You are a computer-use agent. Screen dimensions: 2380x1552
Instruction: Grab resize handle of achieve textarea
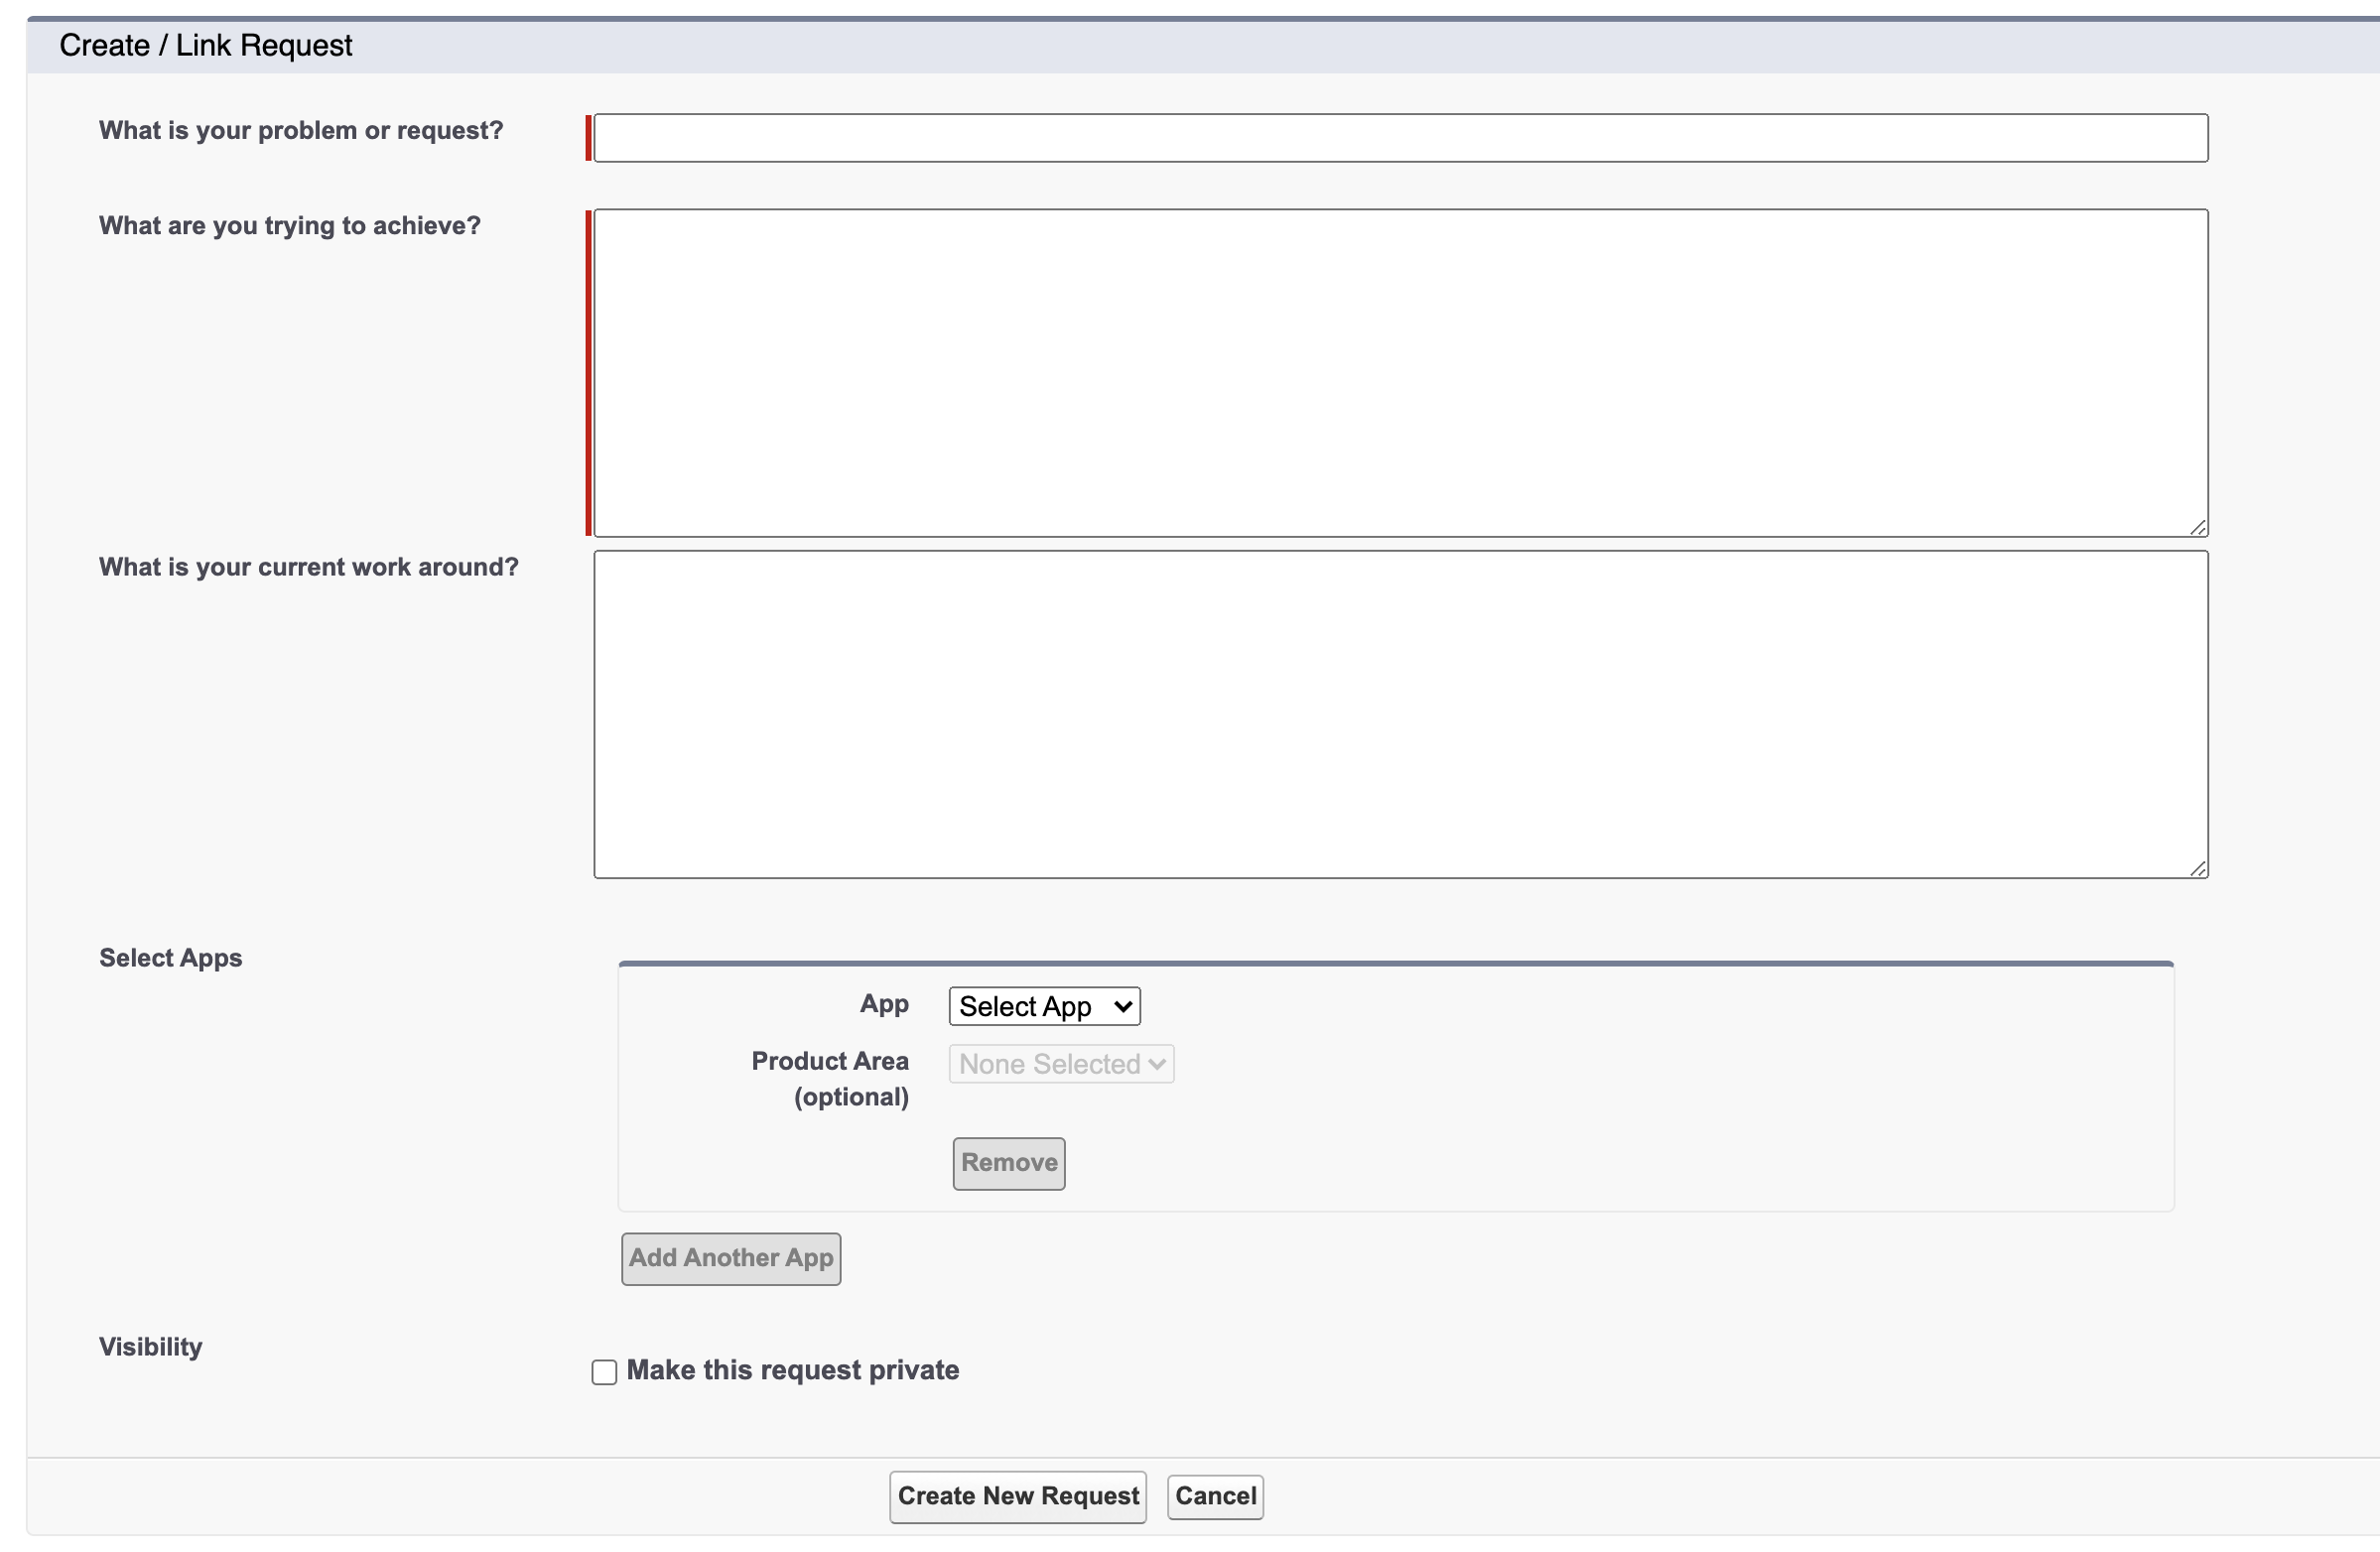(2197, 527)
